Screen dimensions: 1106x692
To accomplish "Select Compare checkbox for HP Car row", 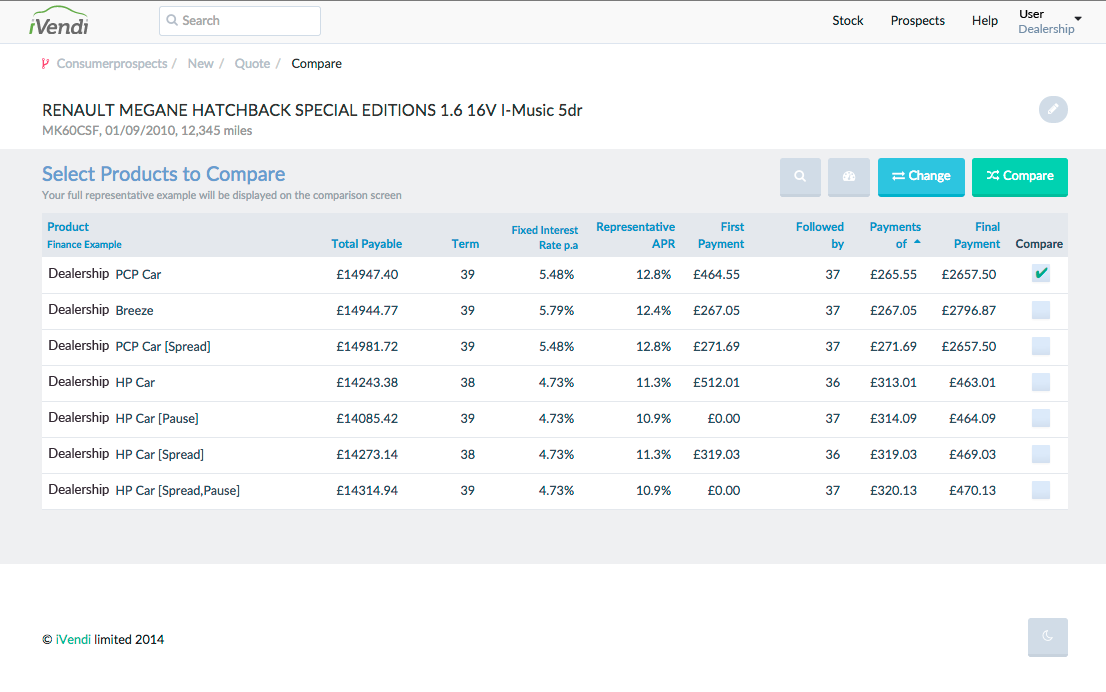I will [x=1040, y=382].
